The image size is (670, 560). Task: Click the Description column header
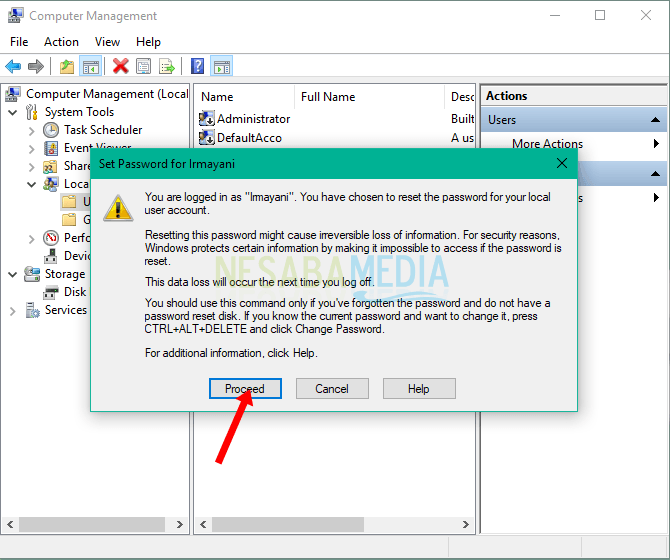(x=461, y=97)
